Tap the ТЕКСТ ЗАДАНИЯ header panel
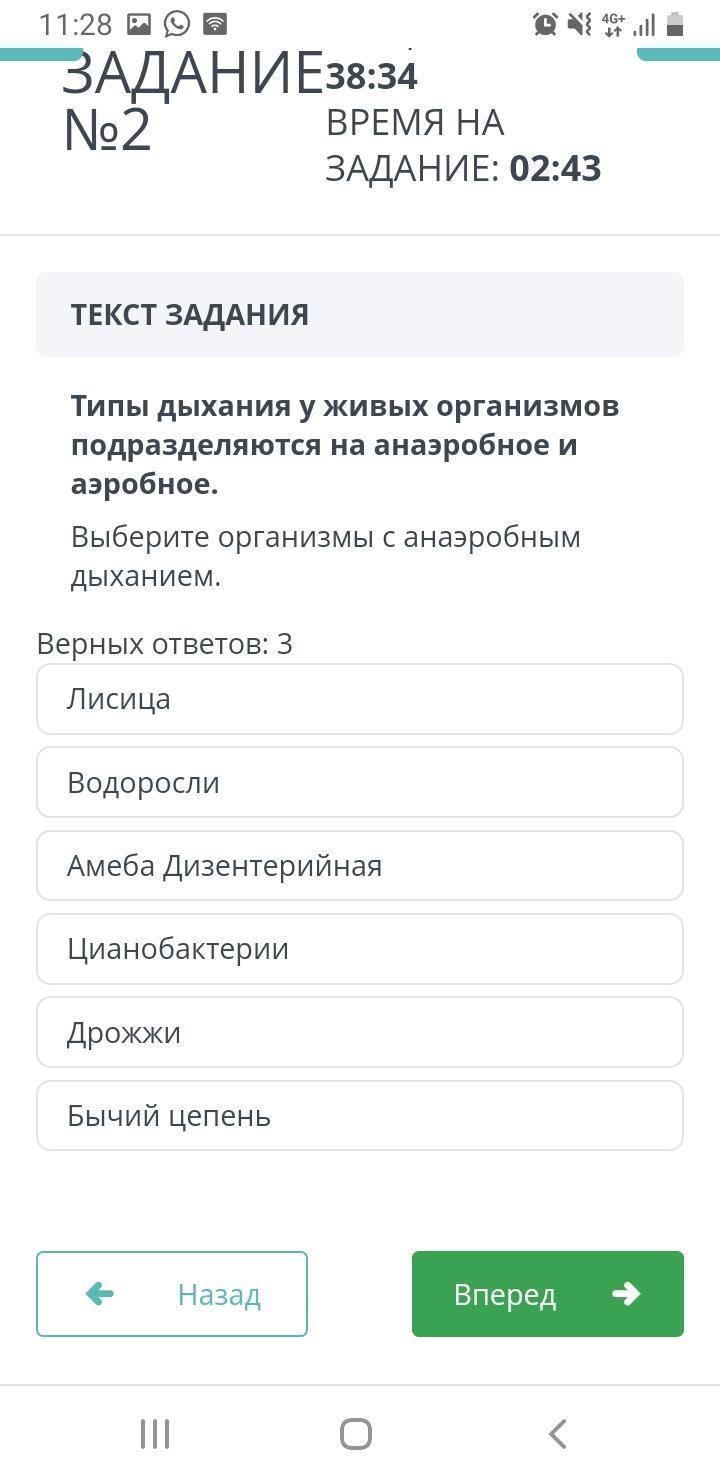Screen dimensions: 720x1480 click(x=360, y=315)
